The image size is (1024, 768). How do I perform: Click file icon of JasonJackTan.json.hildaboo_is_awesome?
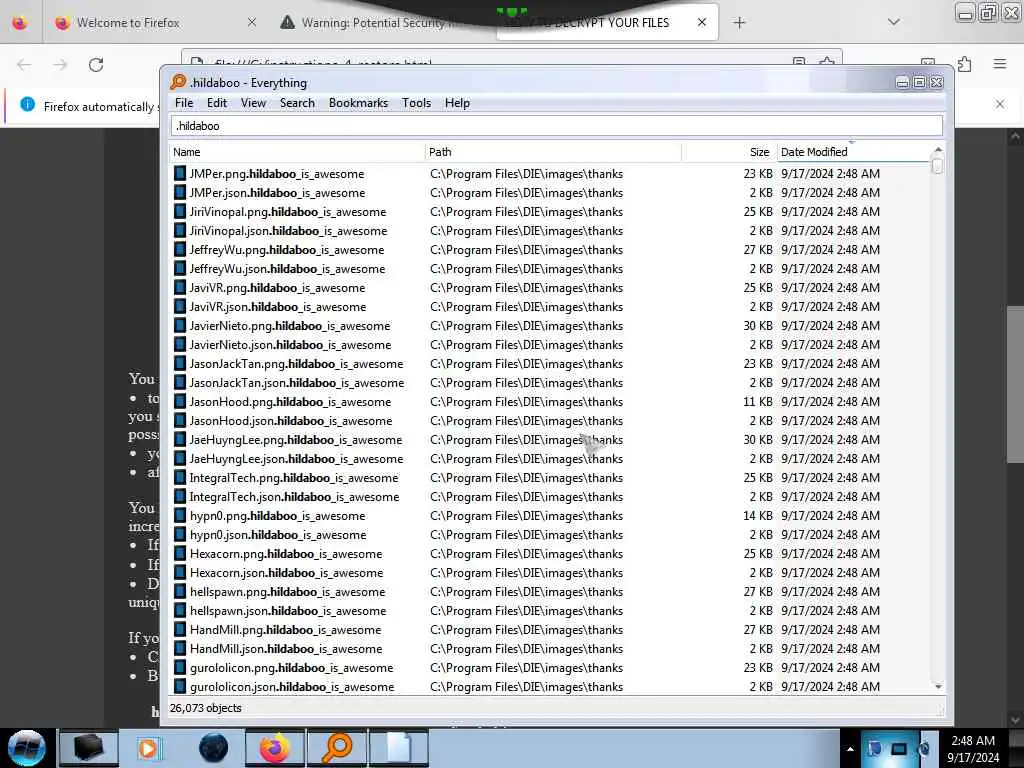[x=180, y=383]
